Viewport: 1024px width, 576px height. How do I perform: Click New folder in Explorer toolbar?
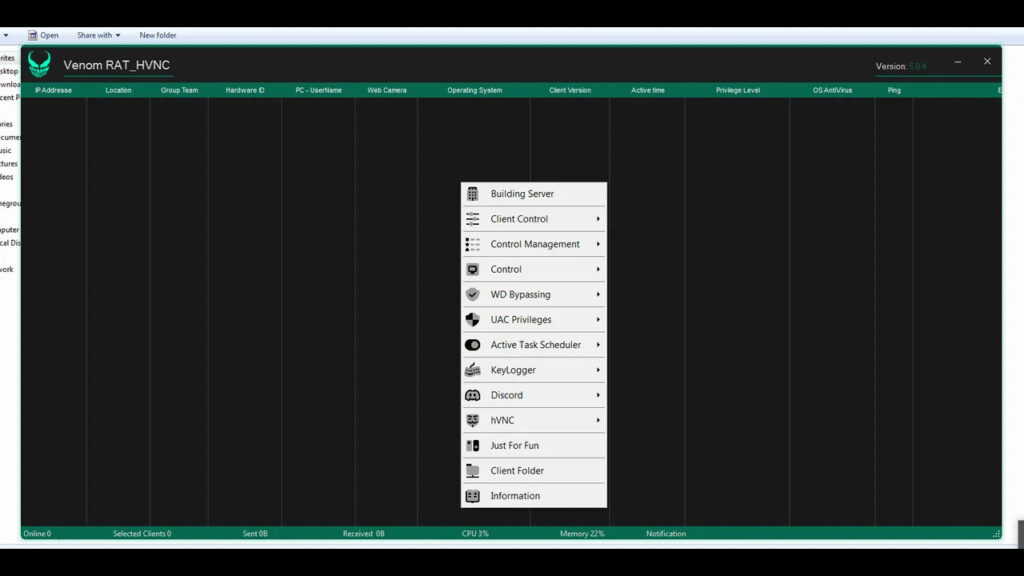157,35
